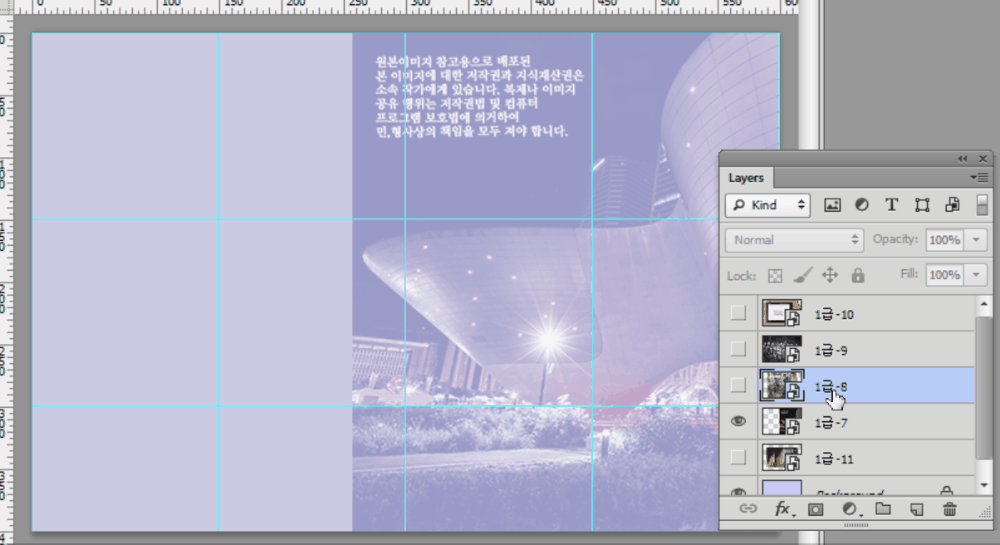The width and height of the screenshot is (1000, 545).
Task: Open Layers panel flyout menu
Action: 980,177
